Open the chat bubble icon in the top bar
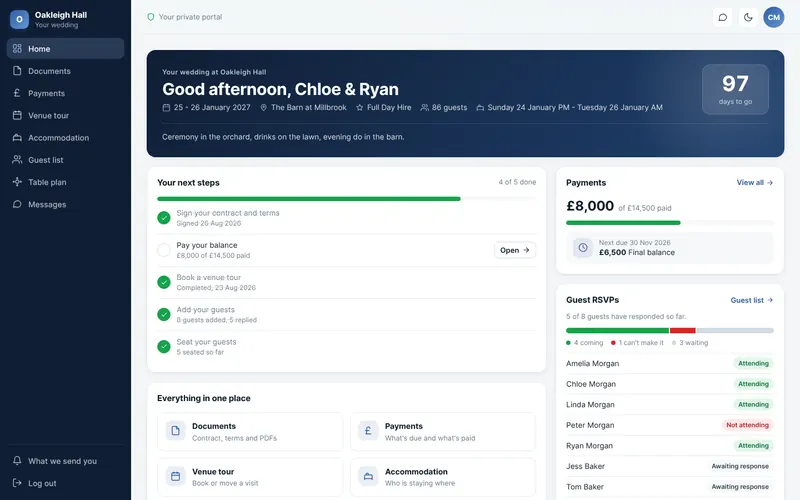 (722, 17)
